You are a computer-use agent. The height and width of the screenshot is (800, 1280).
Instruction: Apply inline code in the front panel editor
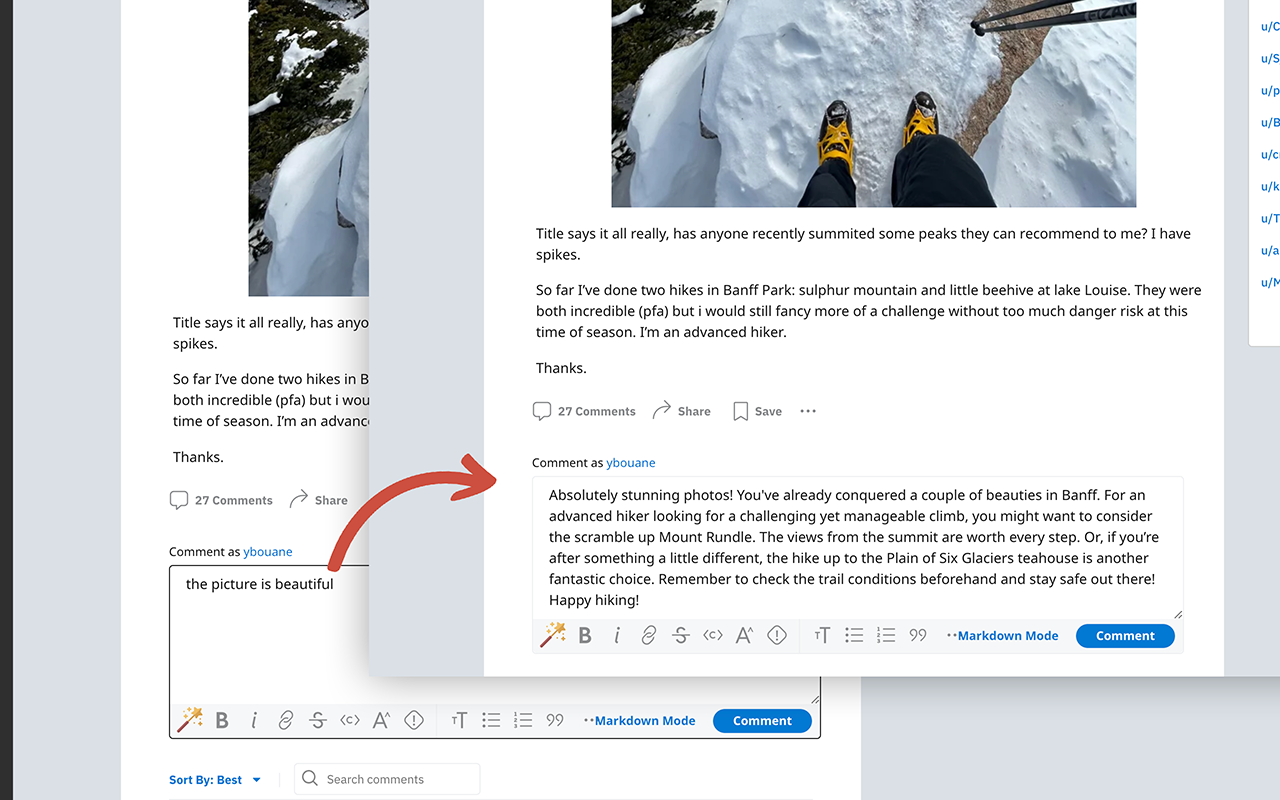pos(713,635)
